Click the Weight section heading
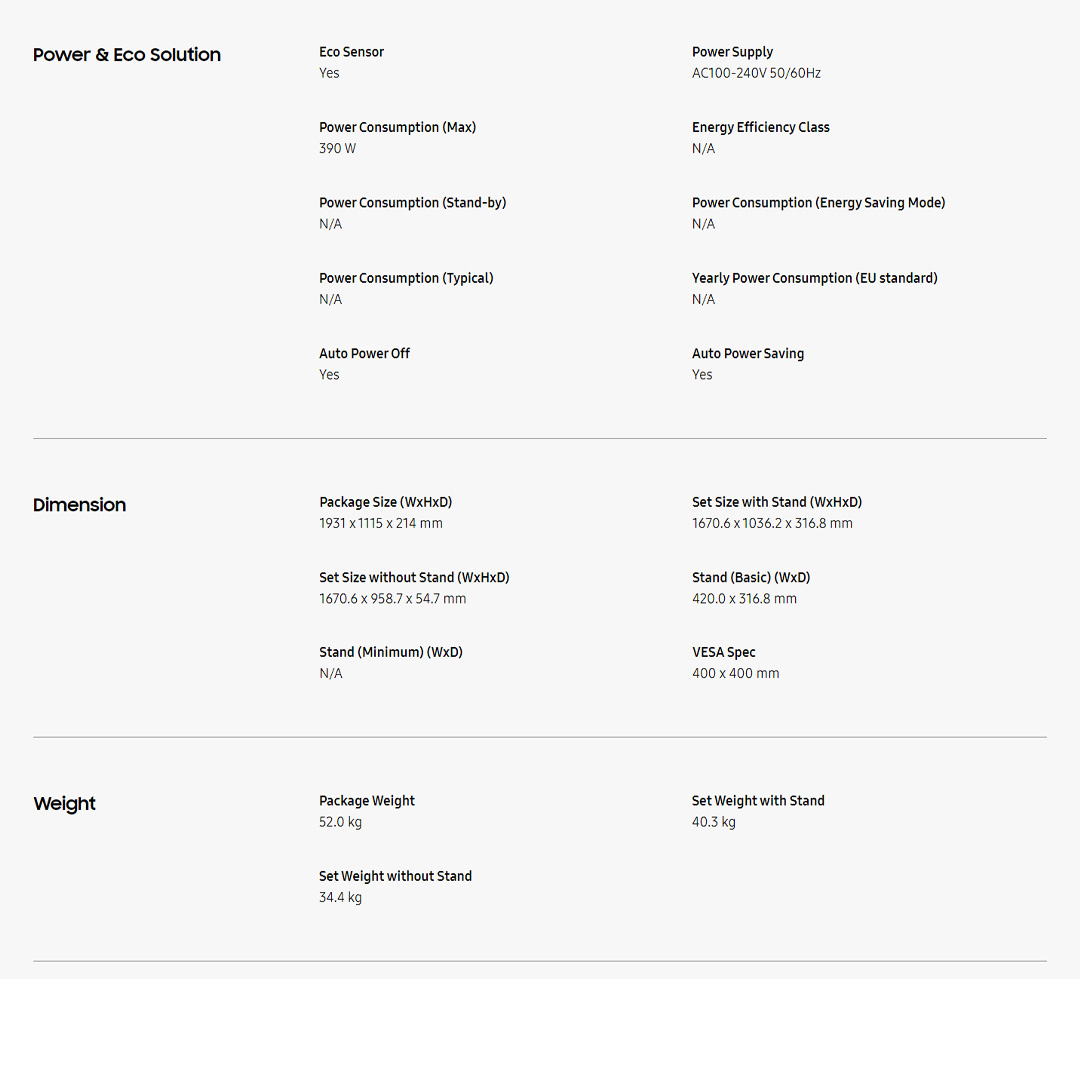 tap(64, 804)
